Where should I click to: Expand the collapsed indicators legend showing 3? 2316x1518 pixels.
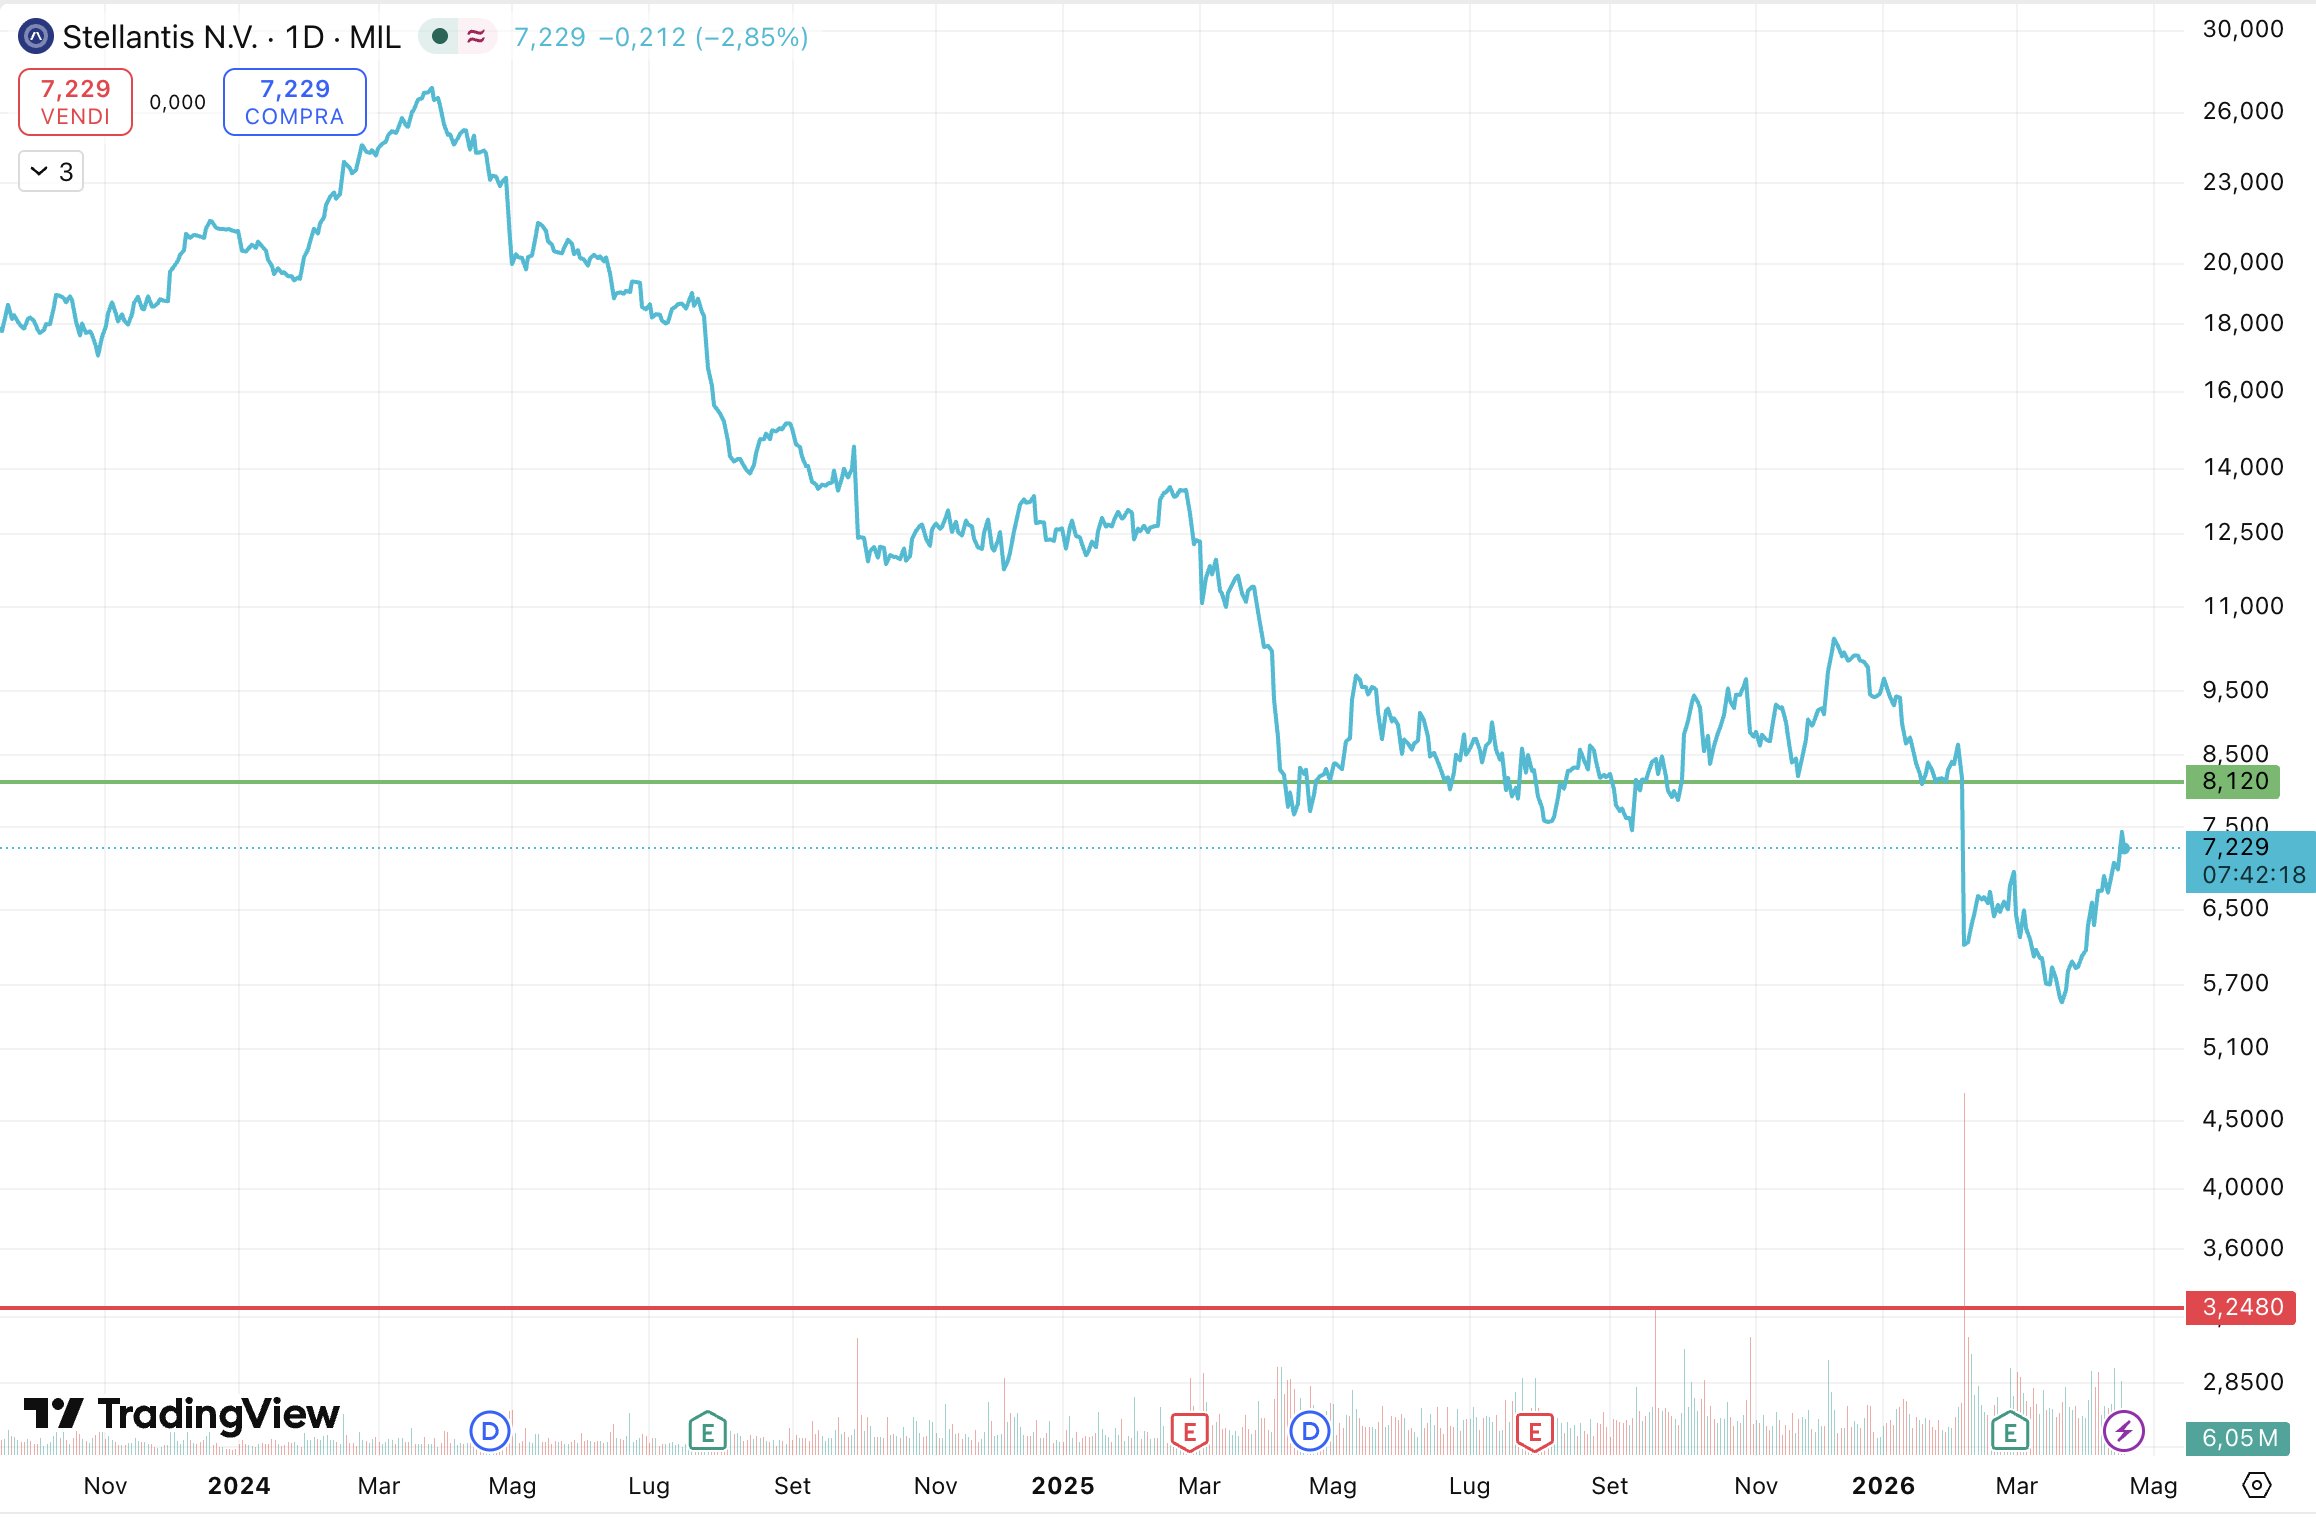click(51, 172)
